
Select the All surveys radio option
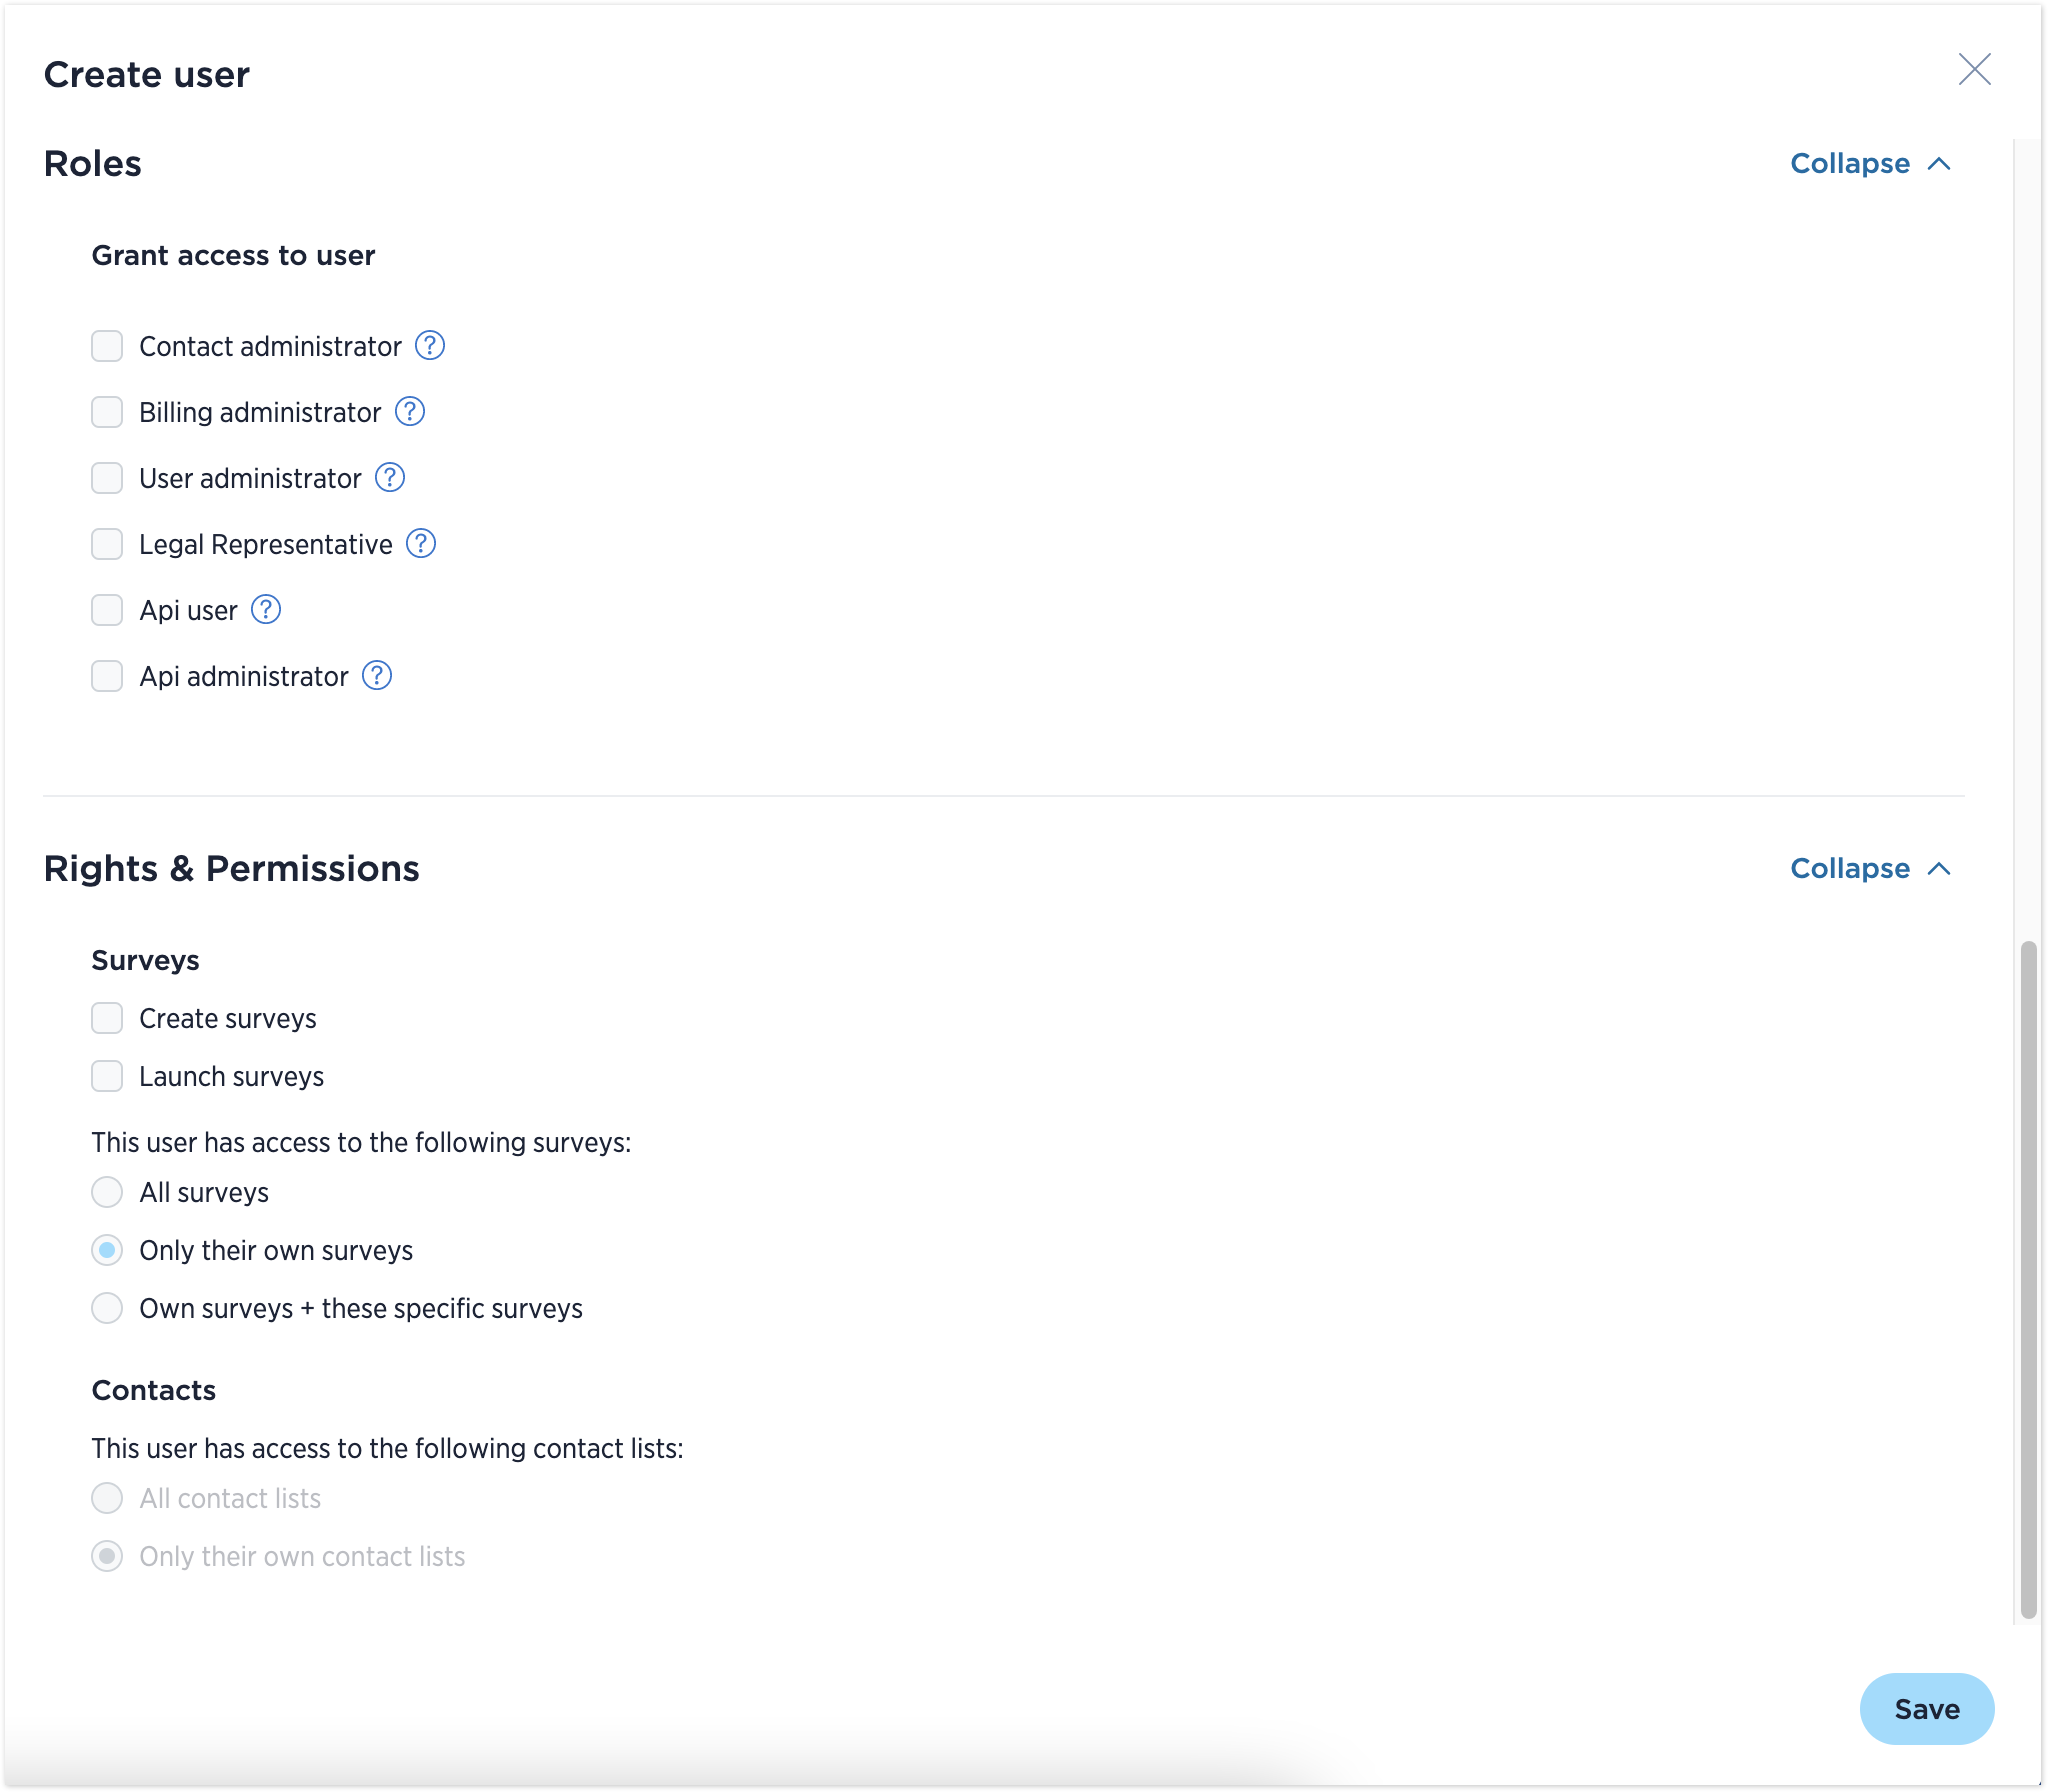pyautogui.click(x=107, y=1192)
